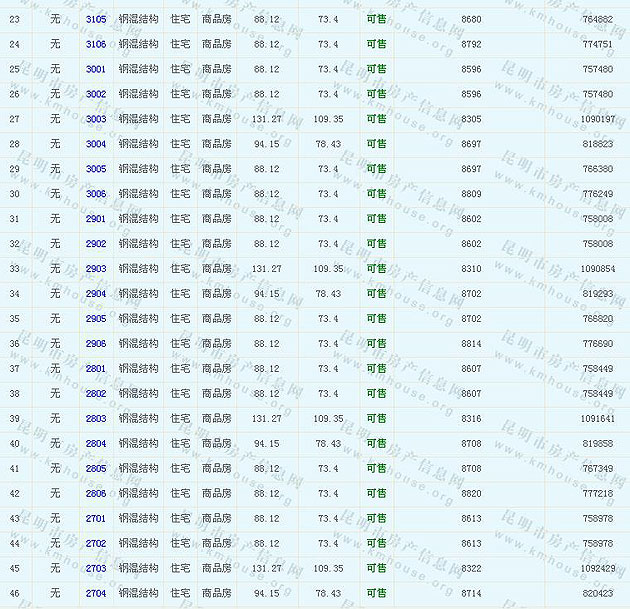
Task: Select room 2704 link
Action: pos(96,594)
